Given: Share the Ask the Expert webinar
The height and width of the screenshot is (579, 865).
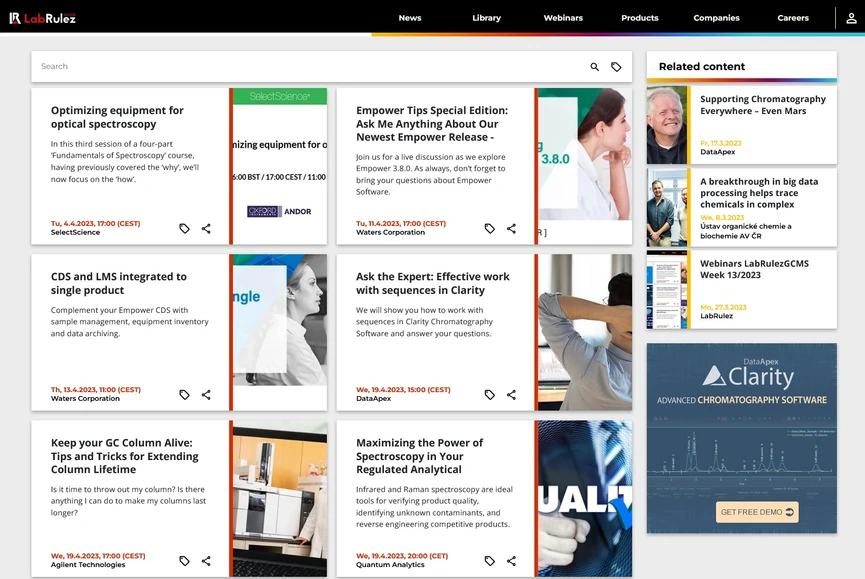Looking at the screenshot, I should (x=511, y=394).
